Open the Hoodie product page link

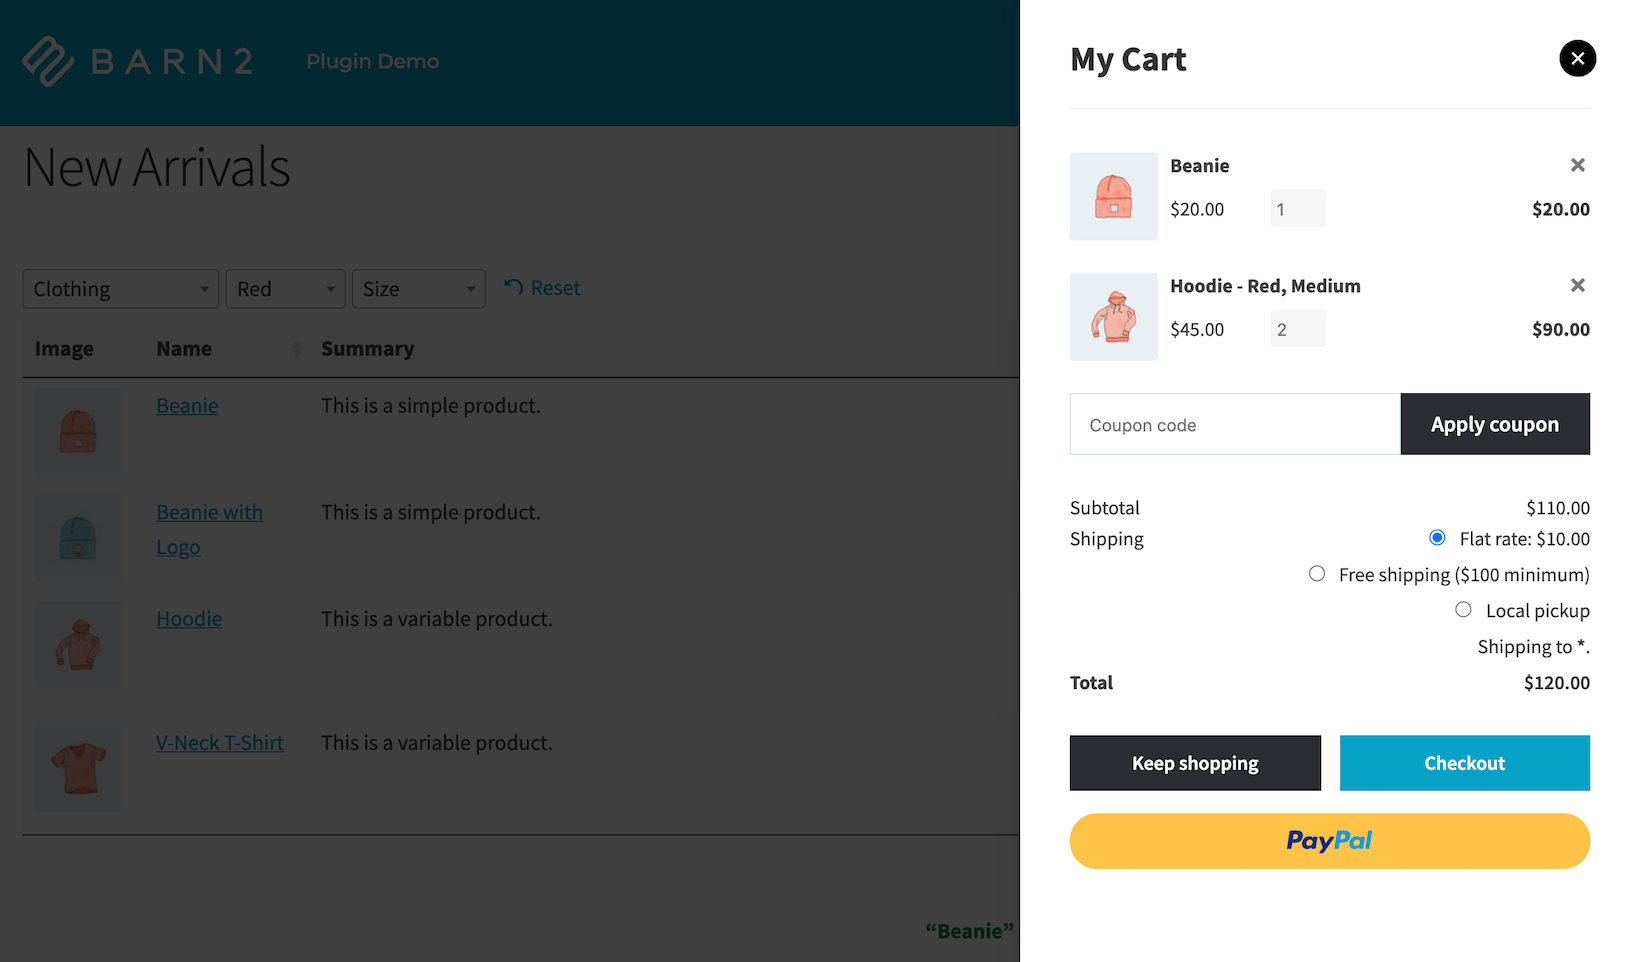pyautogui.click(x=188, y=618)
